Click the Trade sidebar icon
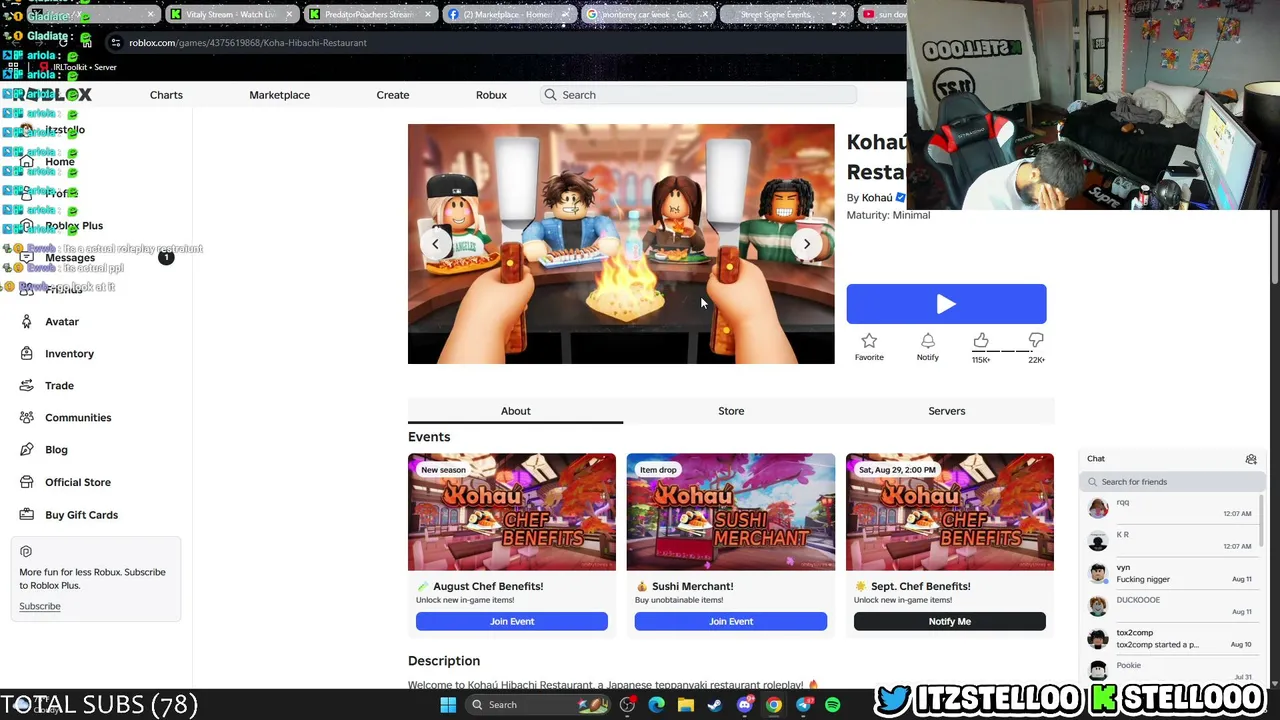The width and height of the screenshot is (1280, 720). 27,385
